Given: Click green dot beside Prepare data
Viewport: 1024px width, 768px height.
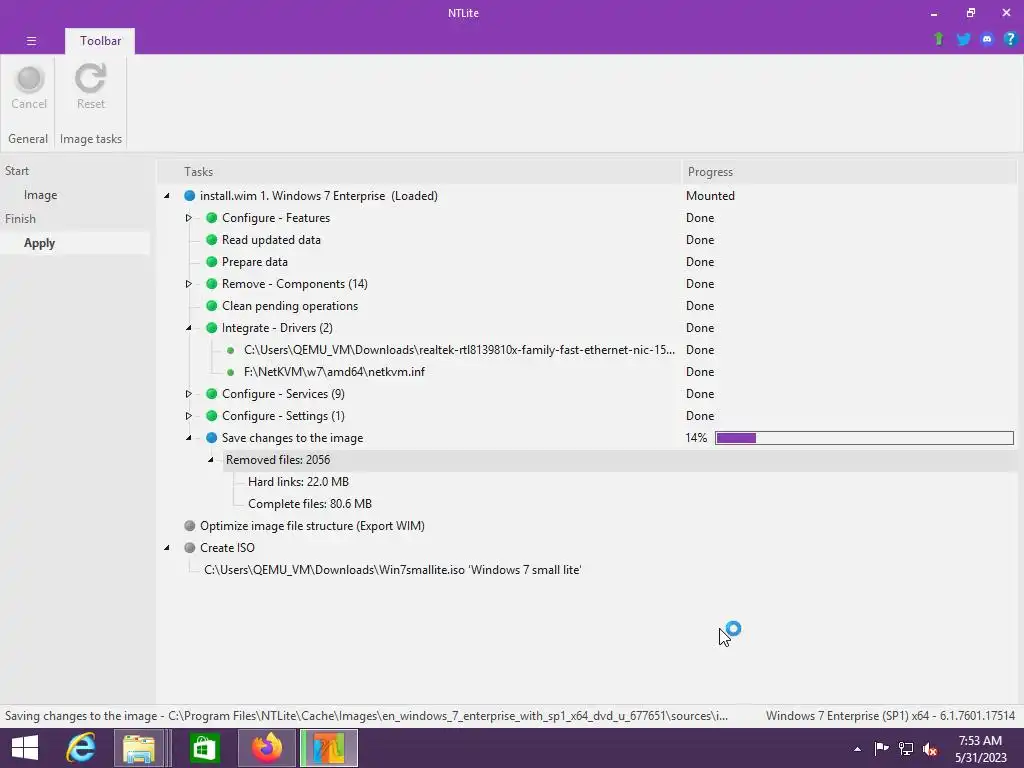Looking at the screenshot, I should [212, 262].
